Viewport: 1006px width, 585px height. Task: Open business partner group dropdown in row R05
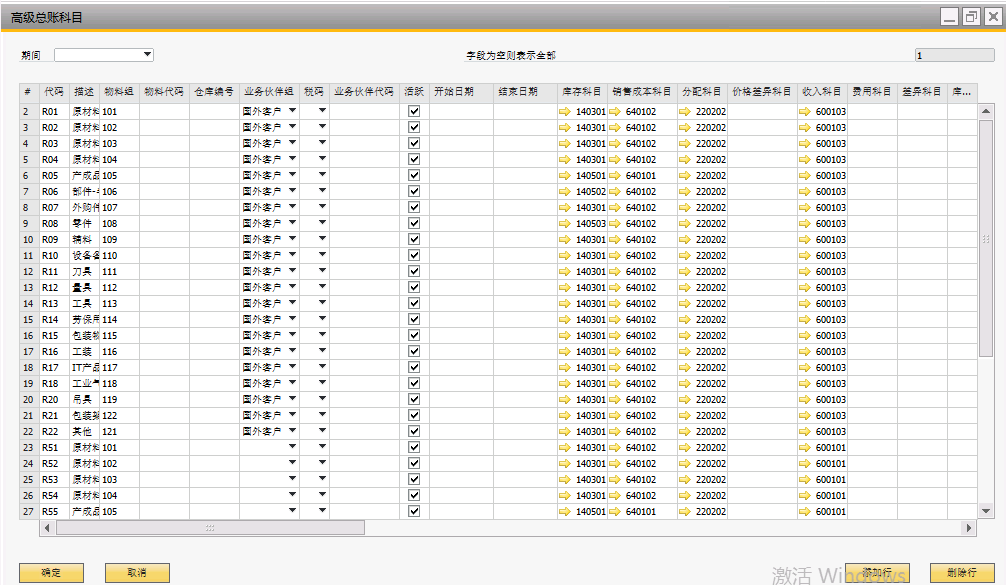(293, 175)
